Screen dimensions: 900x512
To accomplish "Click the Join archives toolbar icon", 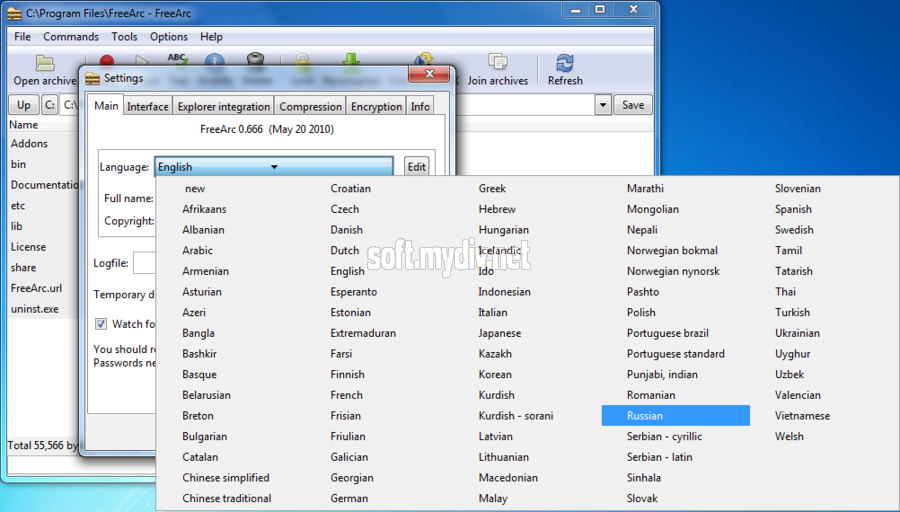I will [498, 62].
